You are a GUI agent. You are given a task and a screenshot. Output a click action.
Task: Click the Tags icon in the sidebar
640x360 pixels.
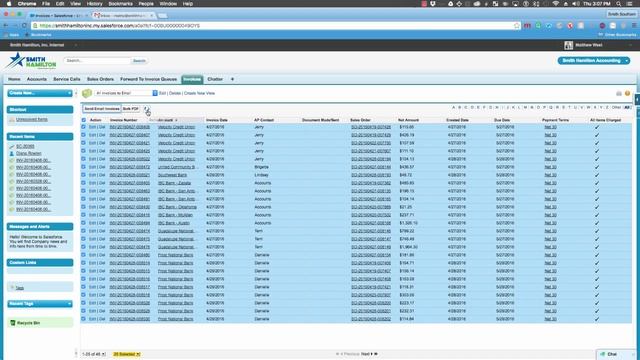pos(12,288)
